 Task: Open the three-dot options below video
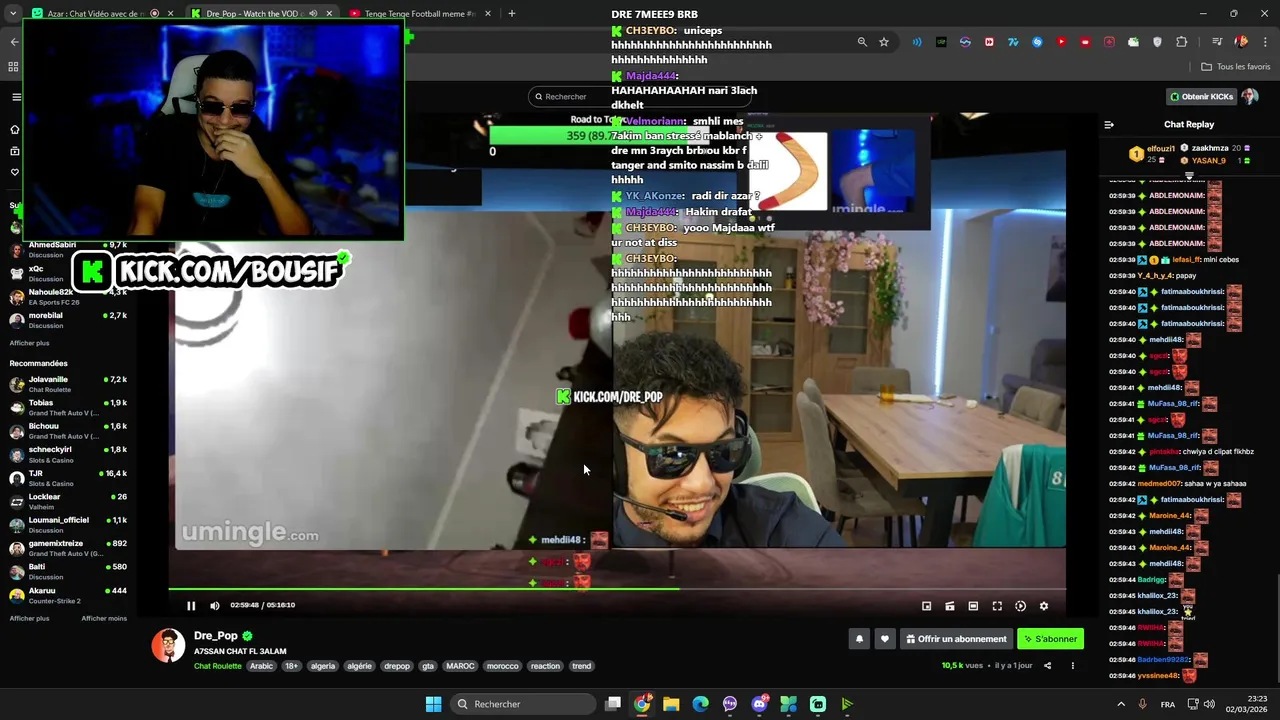pos(1072,666)
